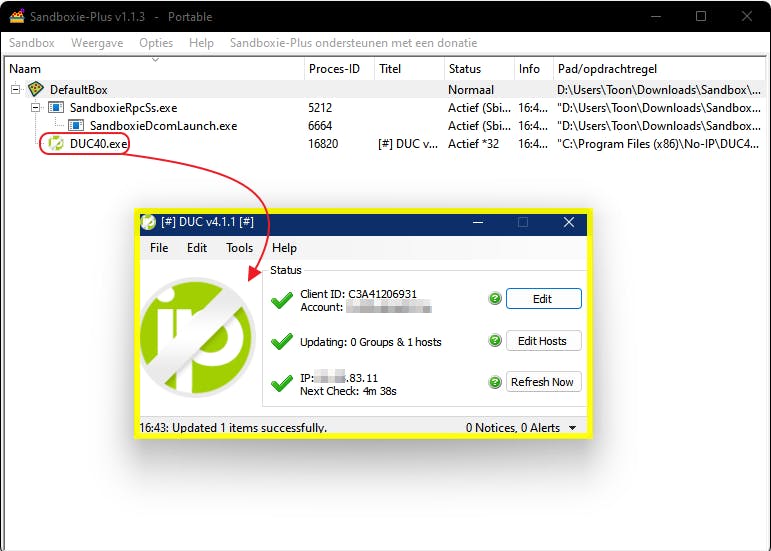
Task: Click process ID 16820
Action: (x=323, y=144)
